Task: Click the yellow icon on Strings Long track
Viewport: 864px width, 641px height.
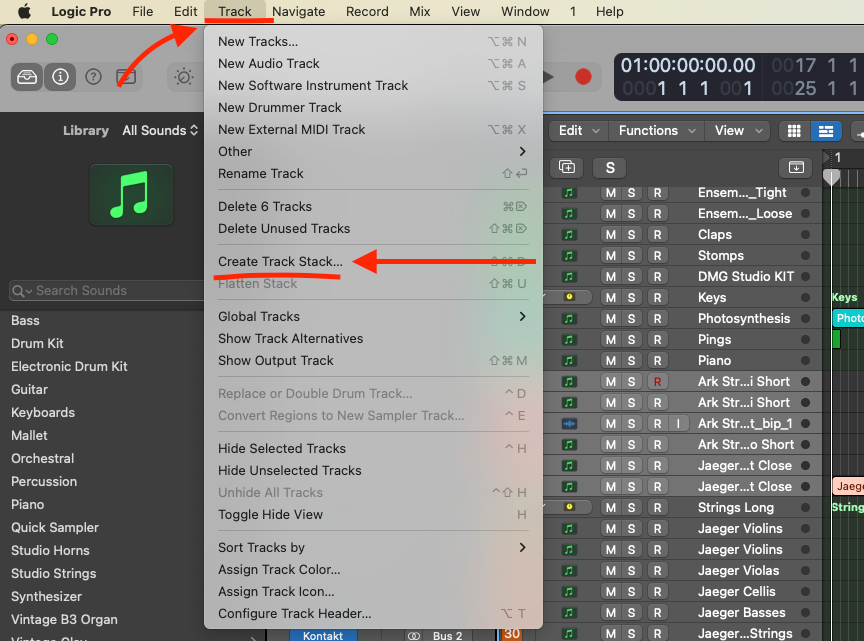Action: tap(569, 507)
